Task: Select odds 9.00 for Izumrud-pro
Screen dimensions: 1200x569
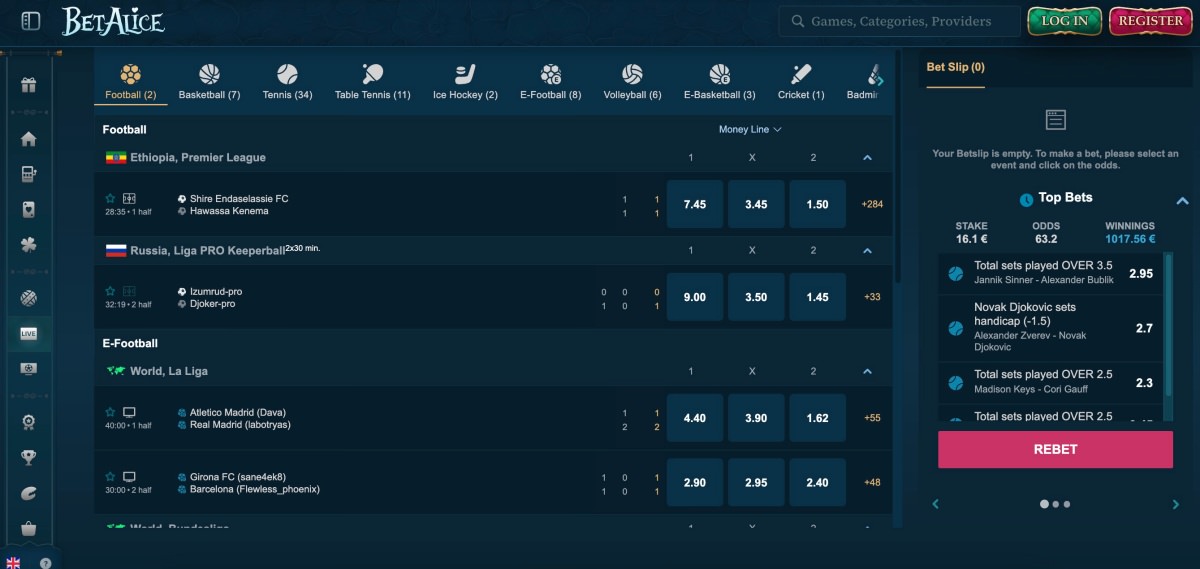Action: coord(694,297)
